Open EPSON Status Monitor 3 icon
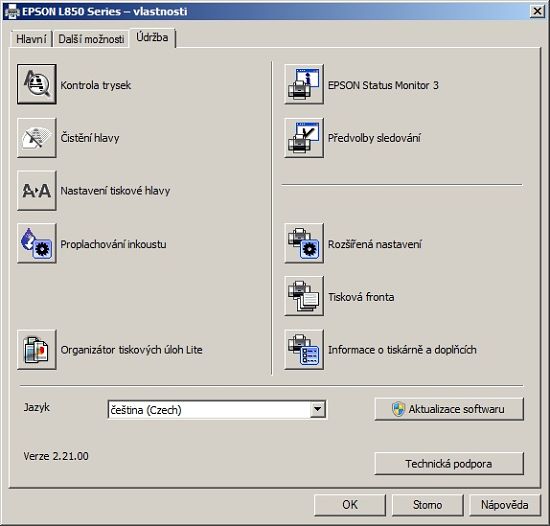The width and height of the screenshot is (550, 526). [304, 84]
